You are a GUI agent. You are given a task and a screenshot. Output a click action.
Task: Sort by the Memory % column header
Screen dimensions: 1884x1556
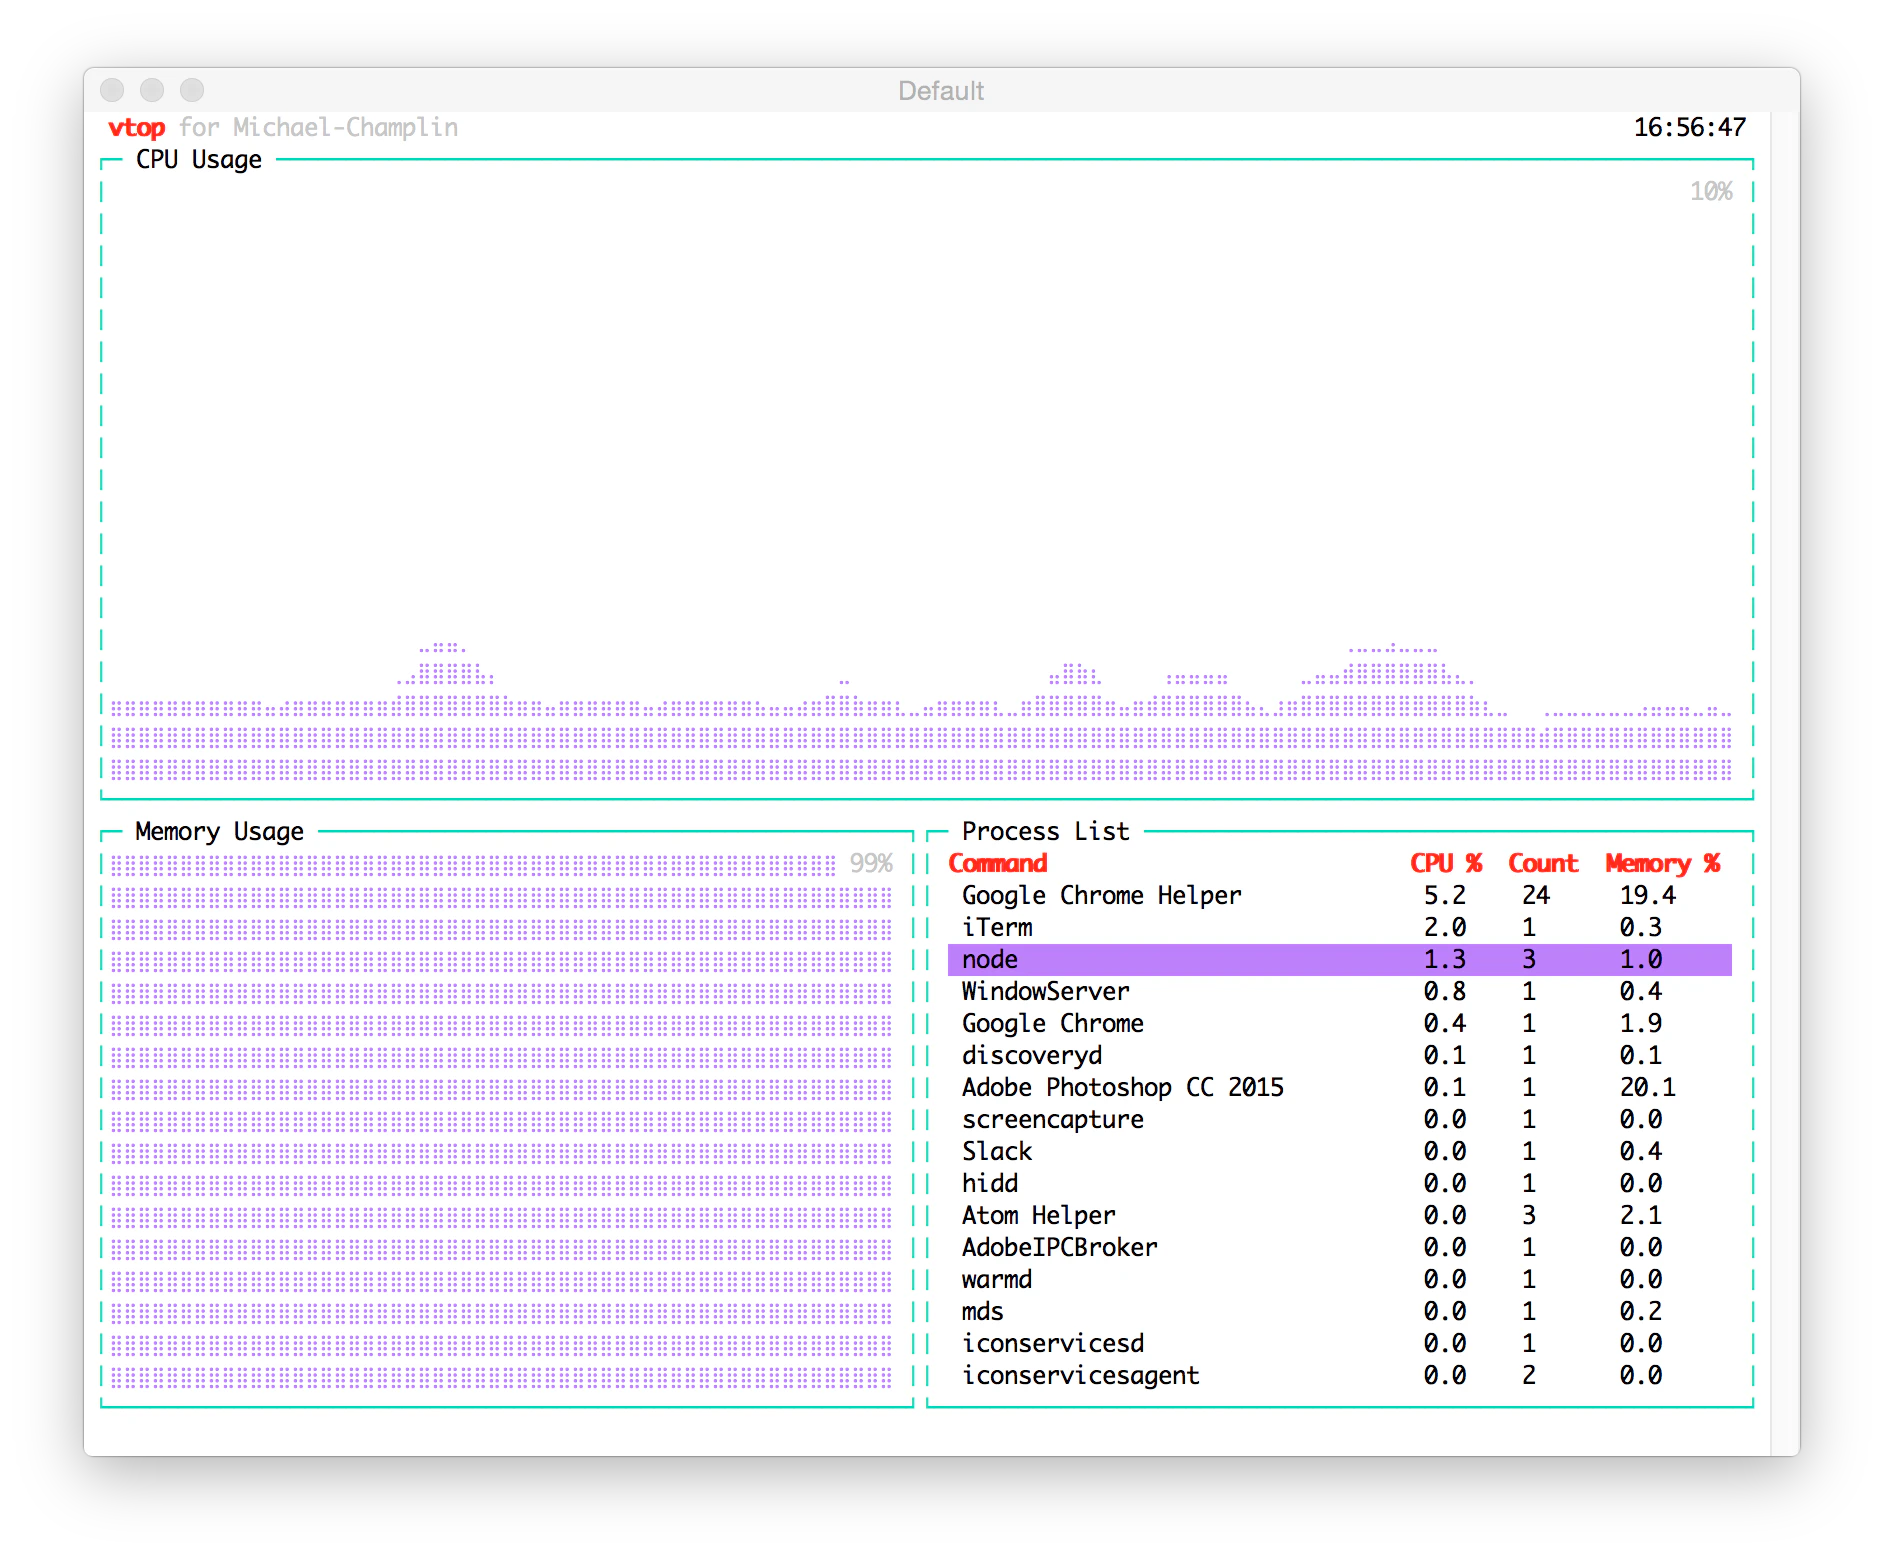click(1662, 863)
